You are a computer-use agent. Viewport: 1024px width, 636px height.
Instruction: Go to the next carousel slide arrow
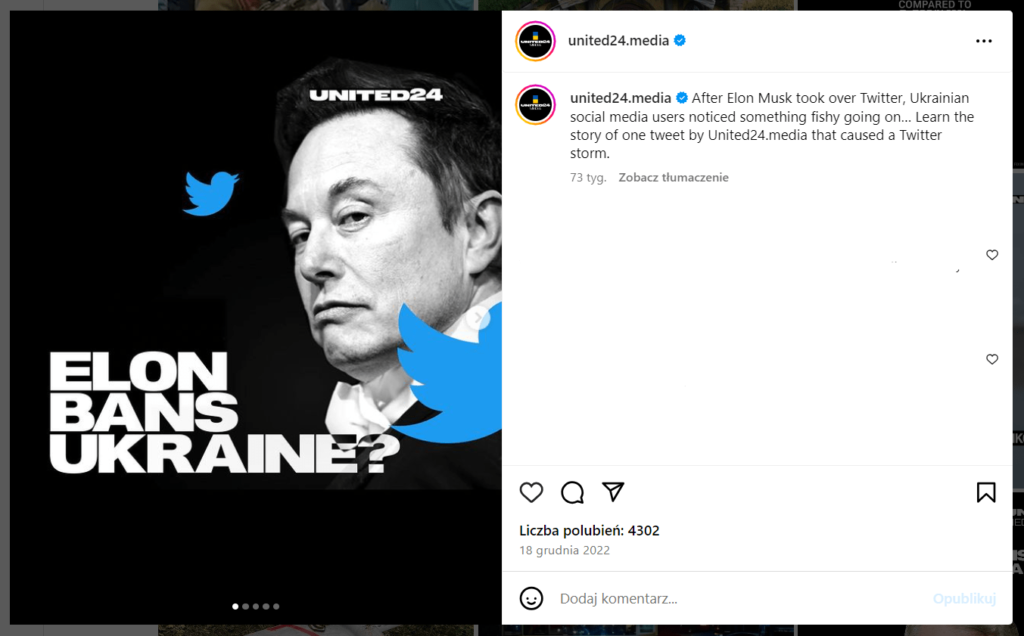tap(479, 318)
